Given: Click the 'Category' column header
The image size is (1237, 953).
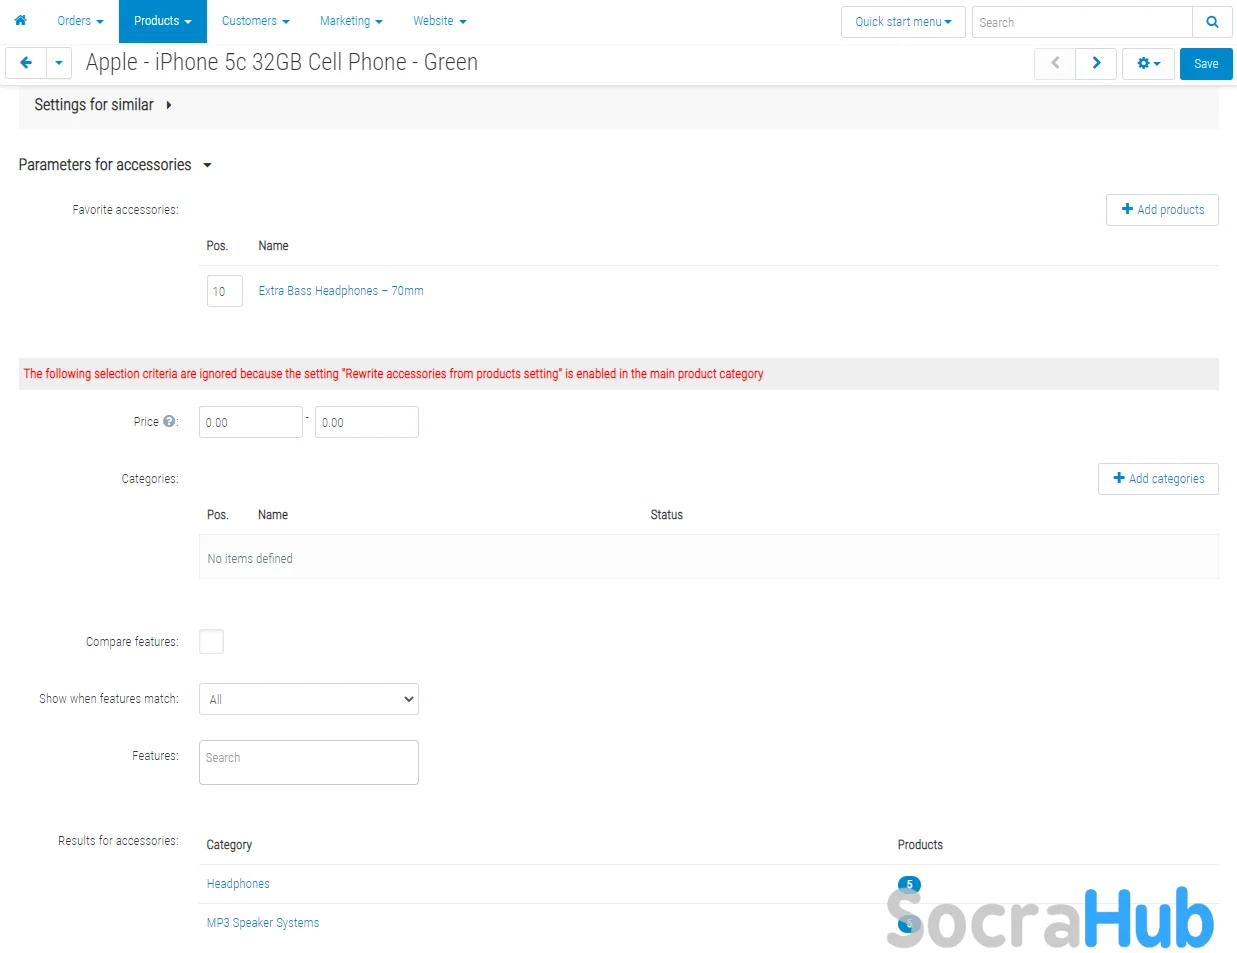Looking at the screenshot, I should point(229,845).
